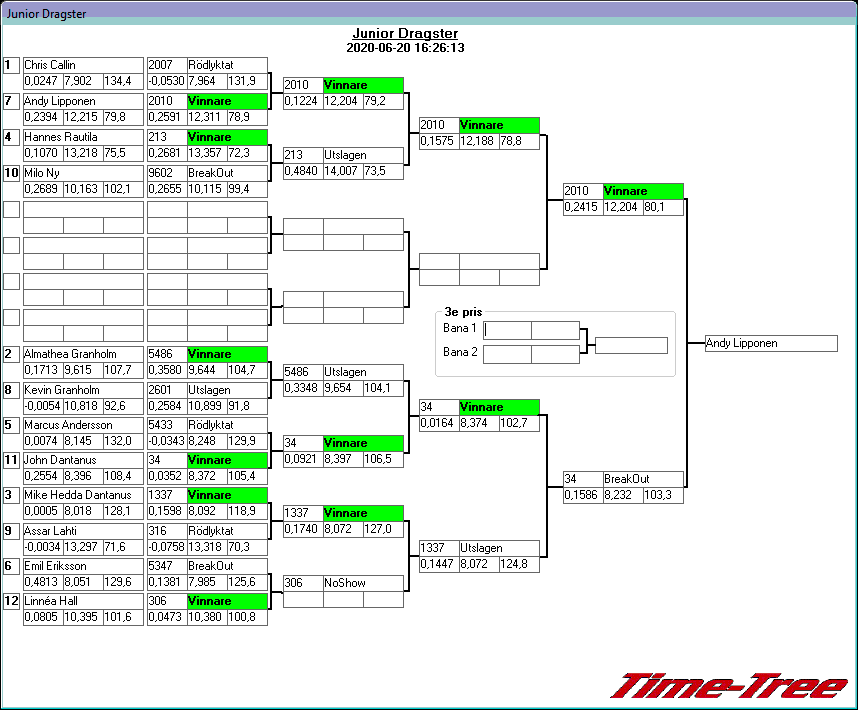This screenshot has height=710, width=858.
Task: Click the NoShow status cell
Action: click(x=363, y=583)
